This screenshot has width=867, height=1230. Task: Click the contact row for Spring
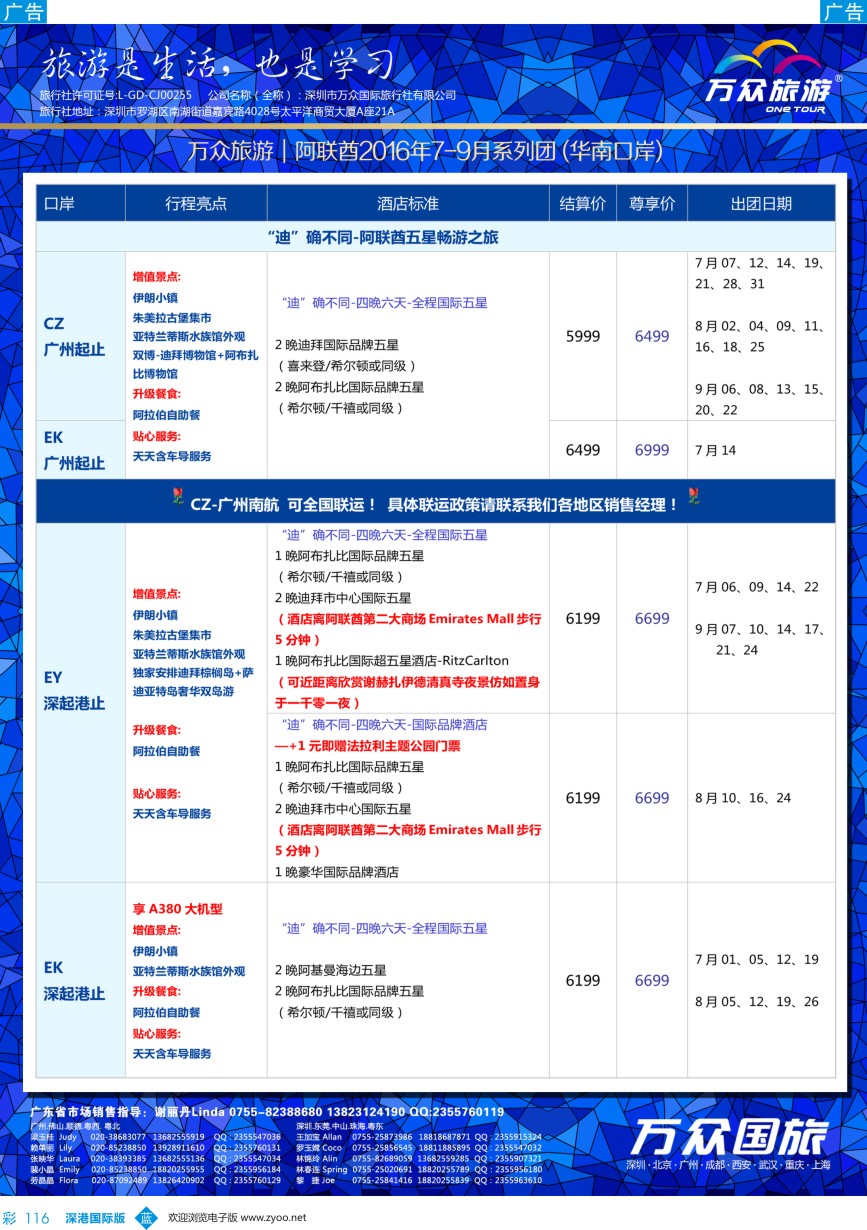pos(419,1170)
